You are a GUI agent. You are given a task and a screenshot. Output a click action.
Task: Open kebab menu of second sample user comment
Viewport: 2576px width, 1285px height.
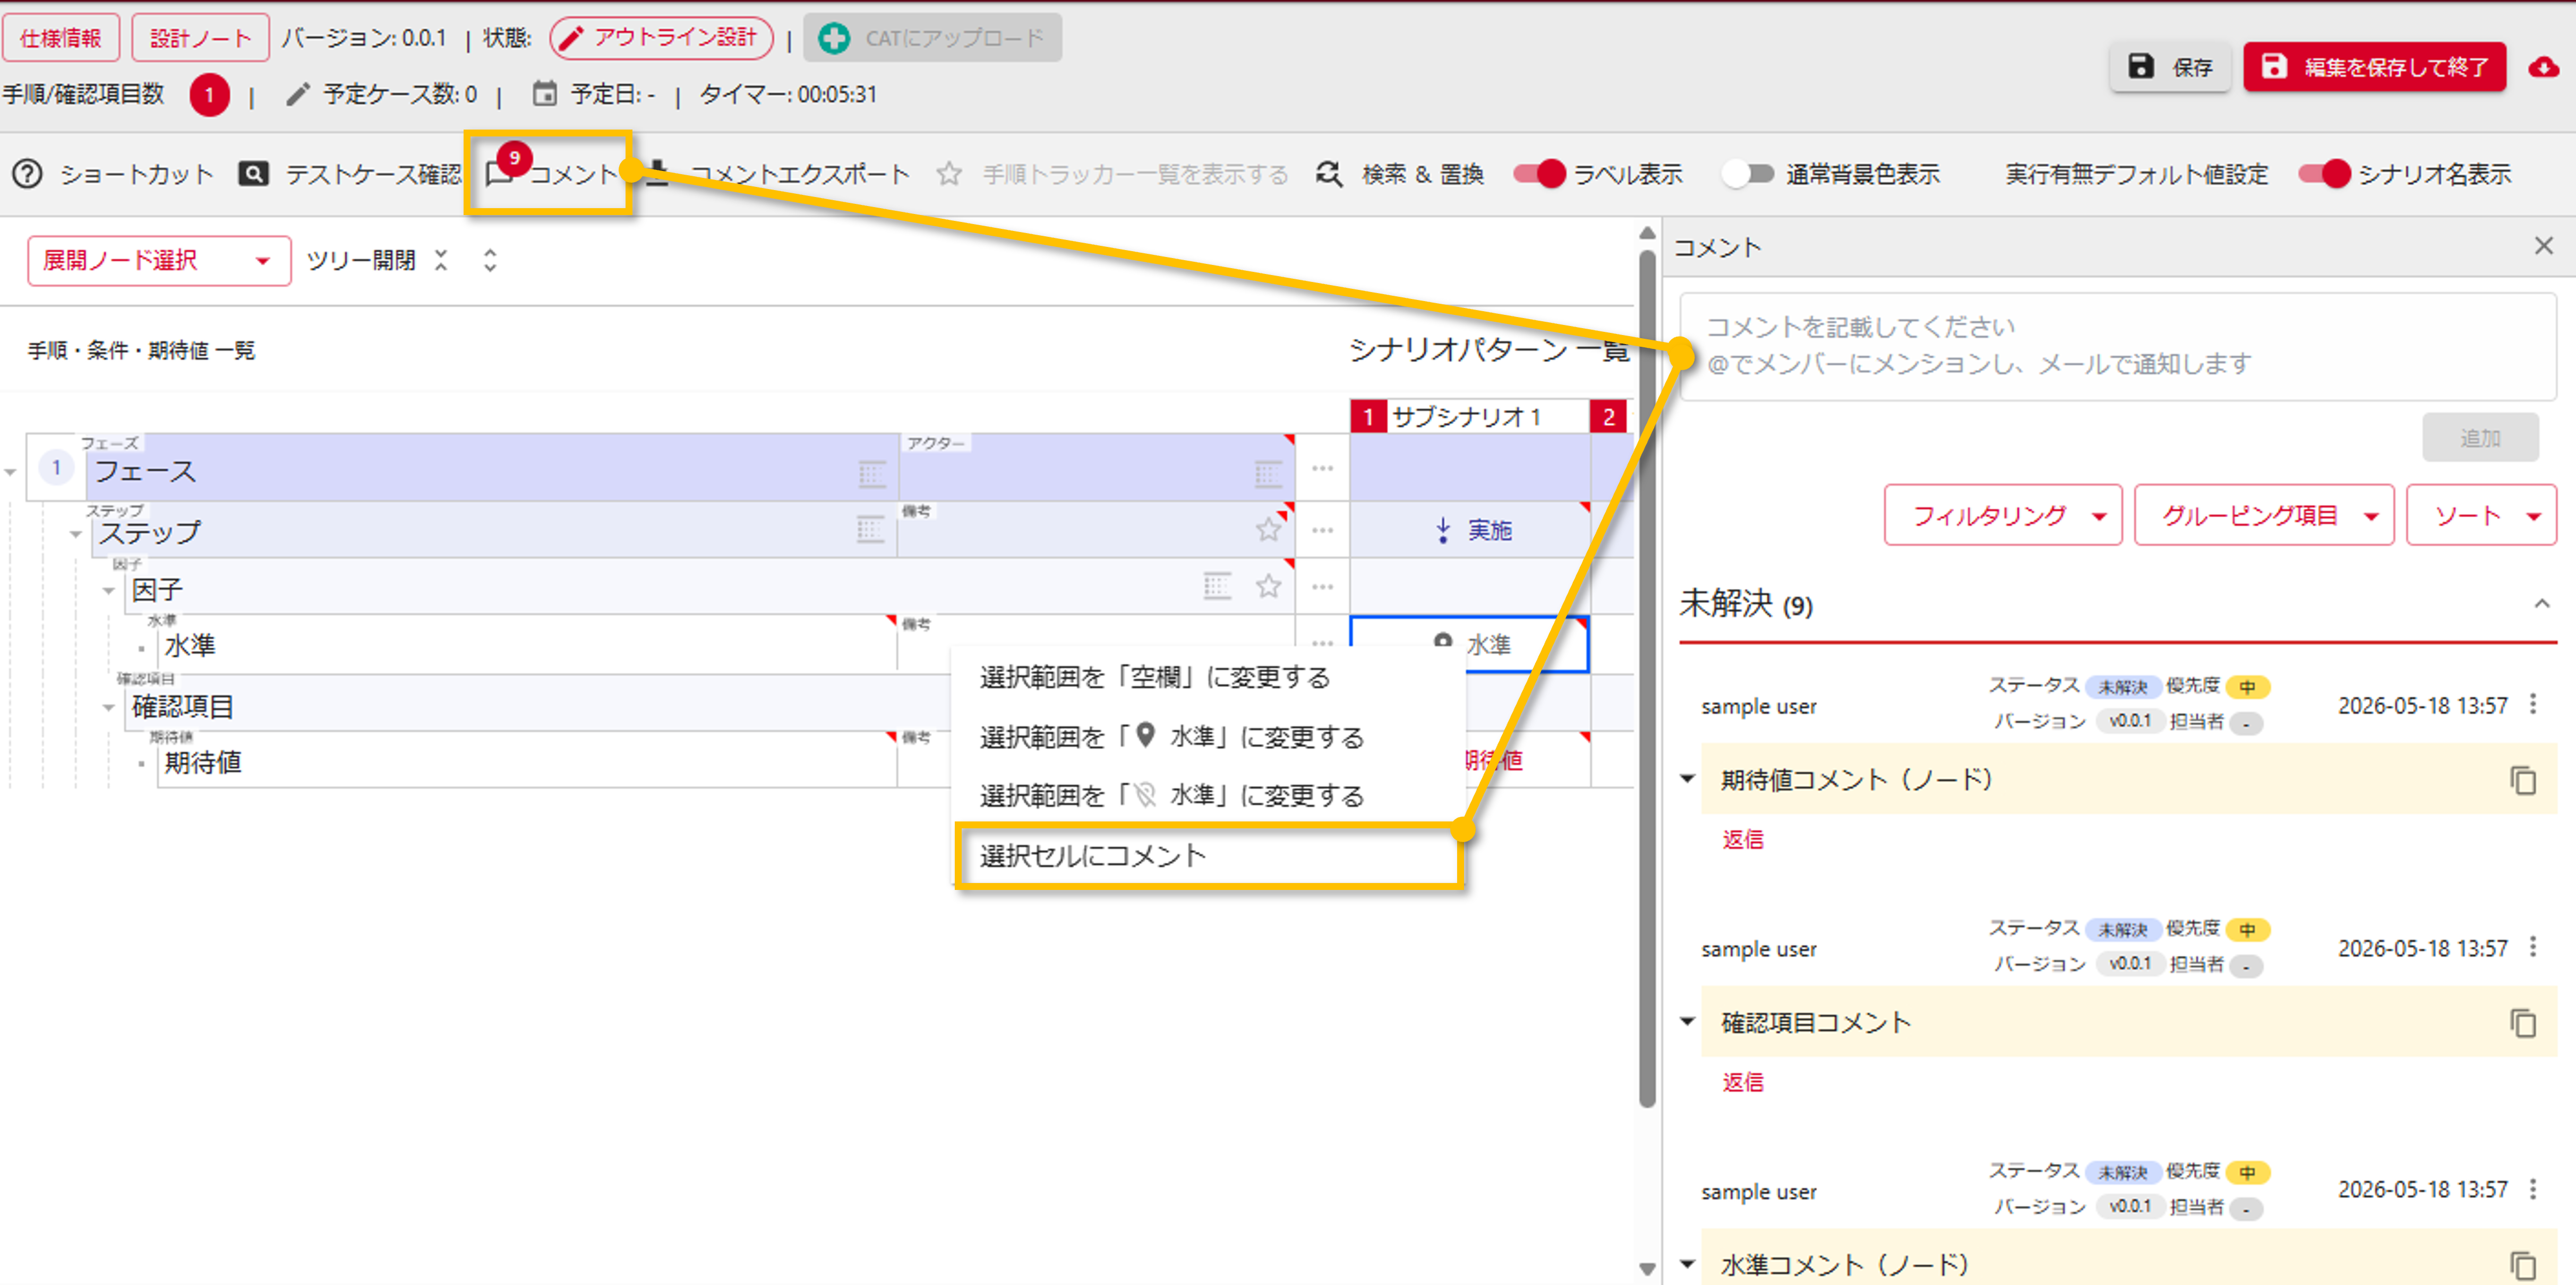2533,946
